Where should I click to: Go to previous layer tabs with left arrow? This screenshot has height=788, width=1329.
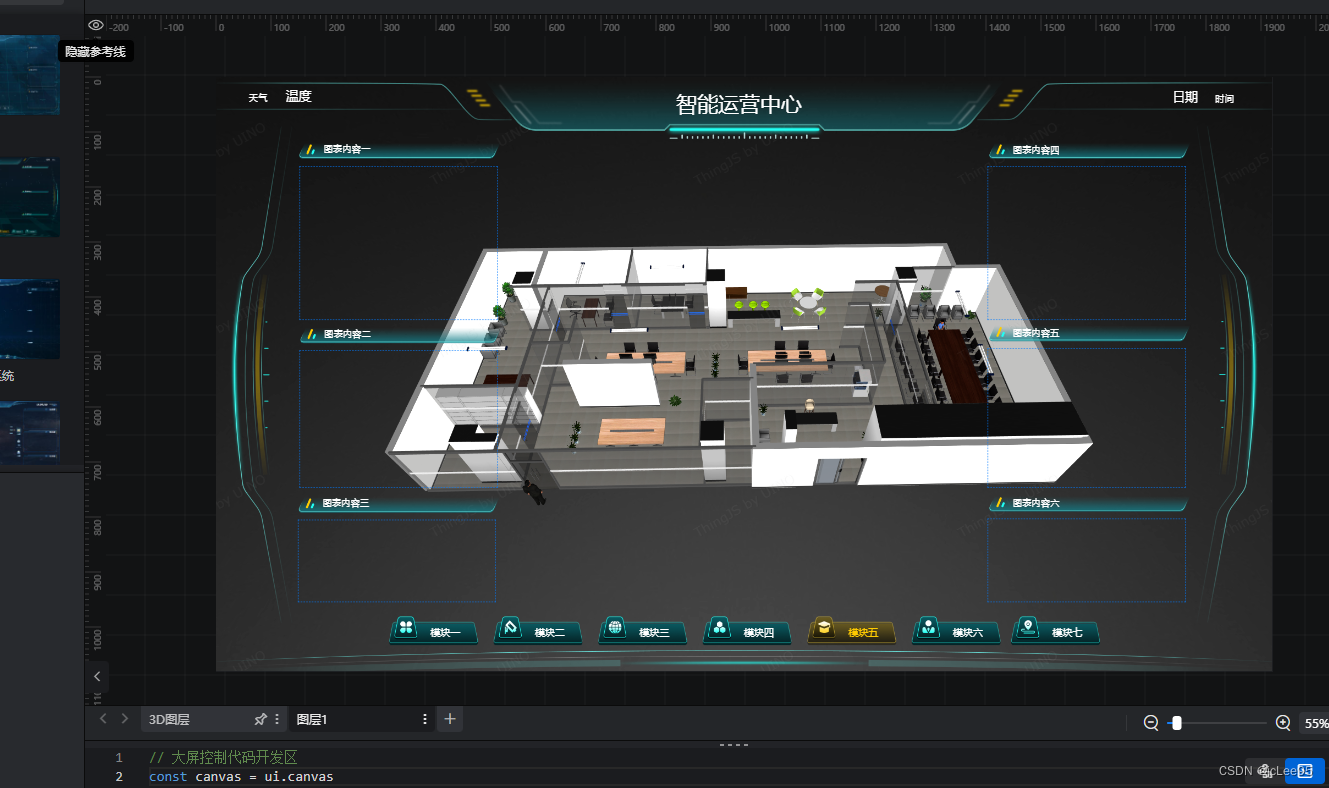[103, 719]
